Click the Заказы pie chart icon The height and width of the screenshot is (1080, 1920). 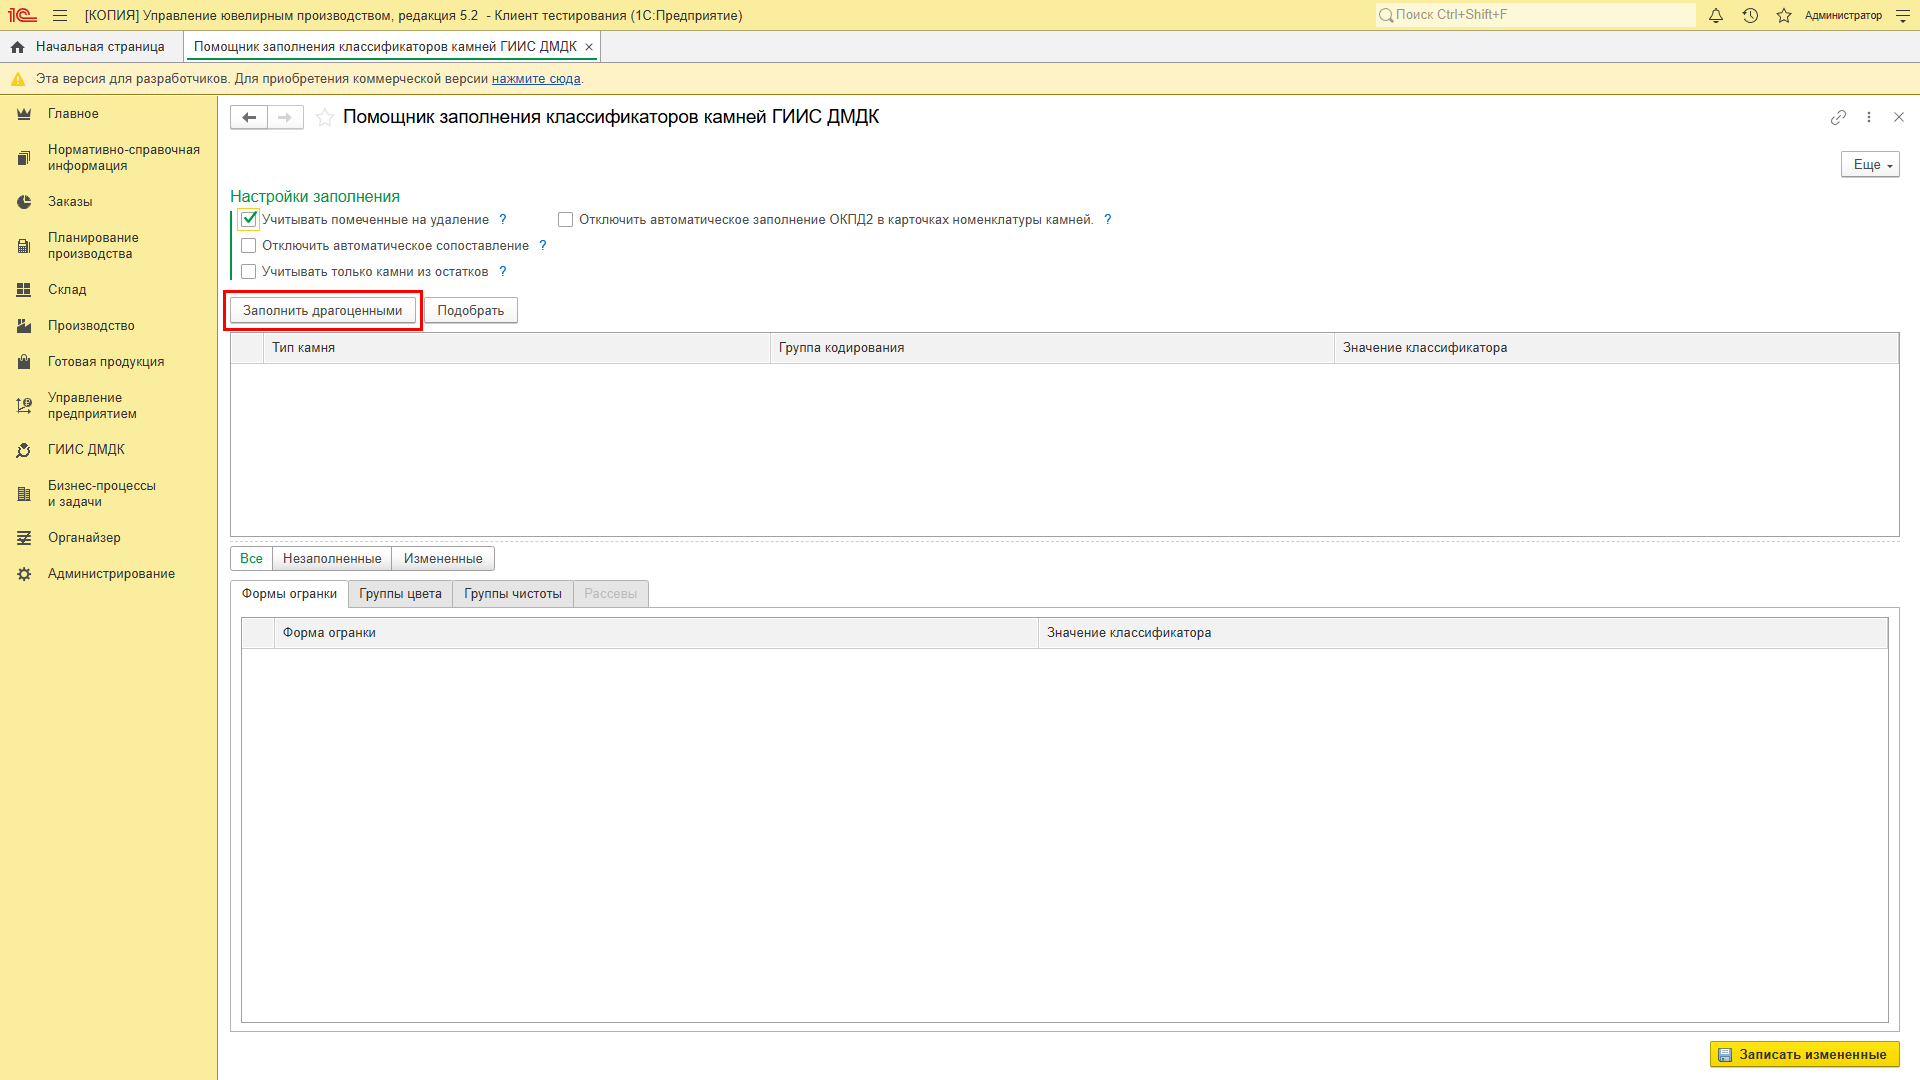pyautogui.click(x=24, y=202)
